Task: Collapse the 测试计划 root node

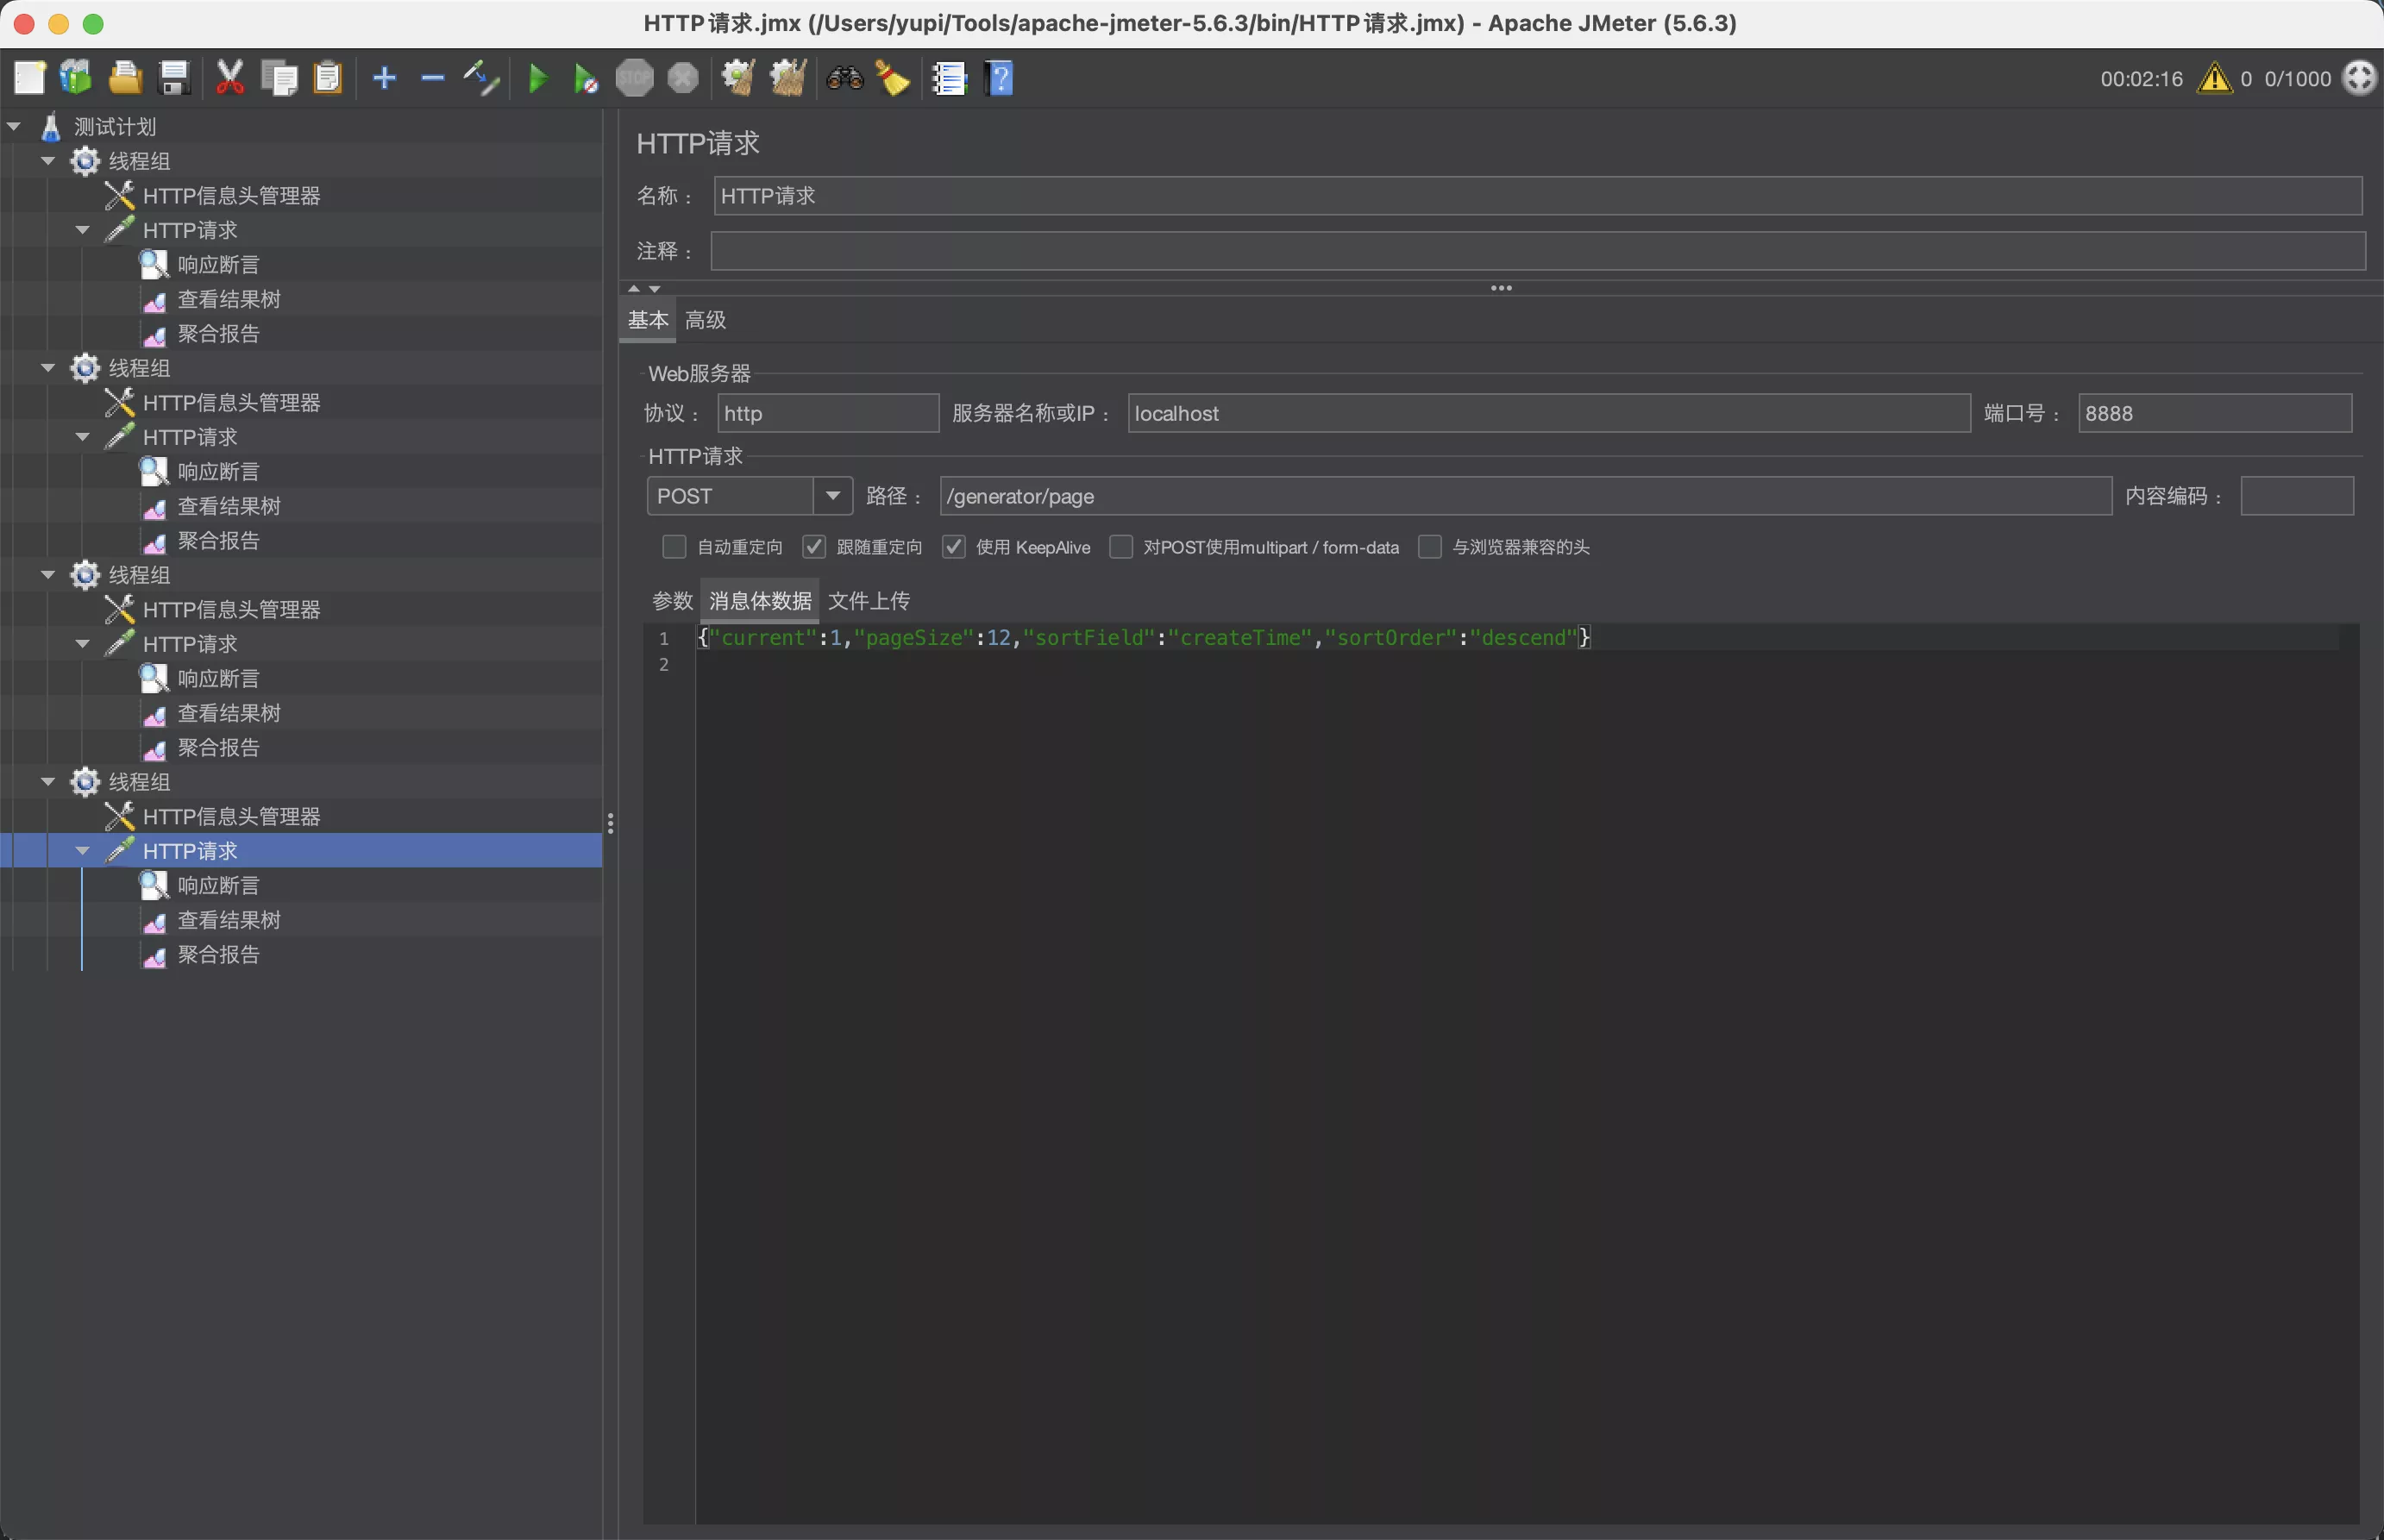Action: [14, 127]
